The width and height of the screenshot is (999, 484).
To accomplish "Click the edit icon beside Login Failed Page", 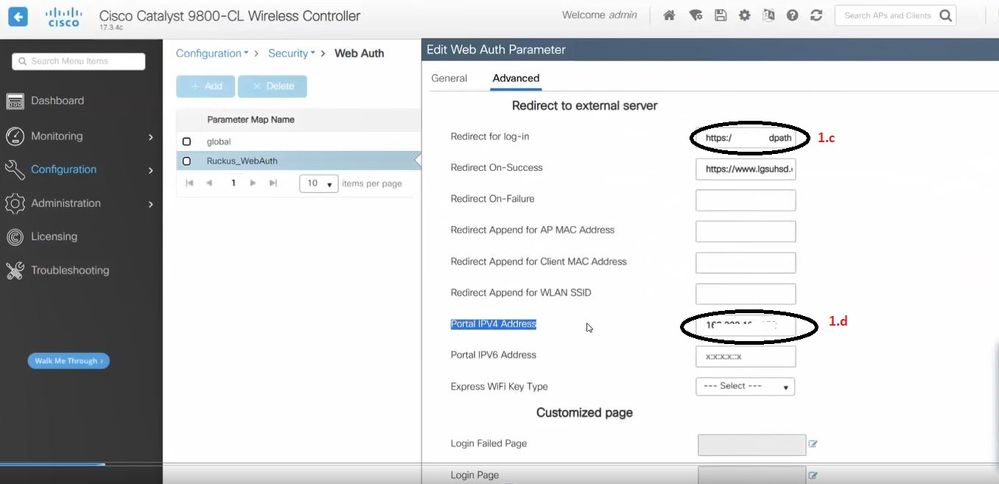I will pos(813,444).
